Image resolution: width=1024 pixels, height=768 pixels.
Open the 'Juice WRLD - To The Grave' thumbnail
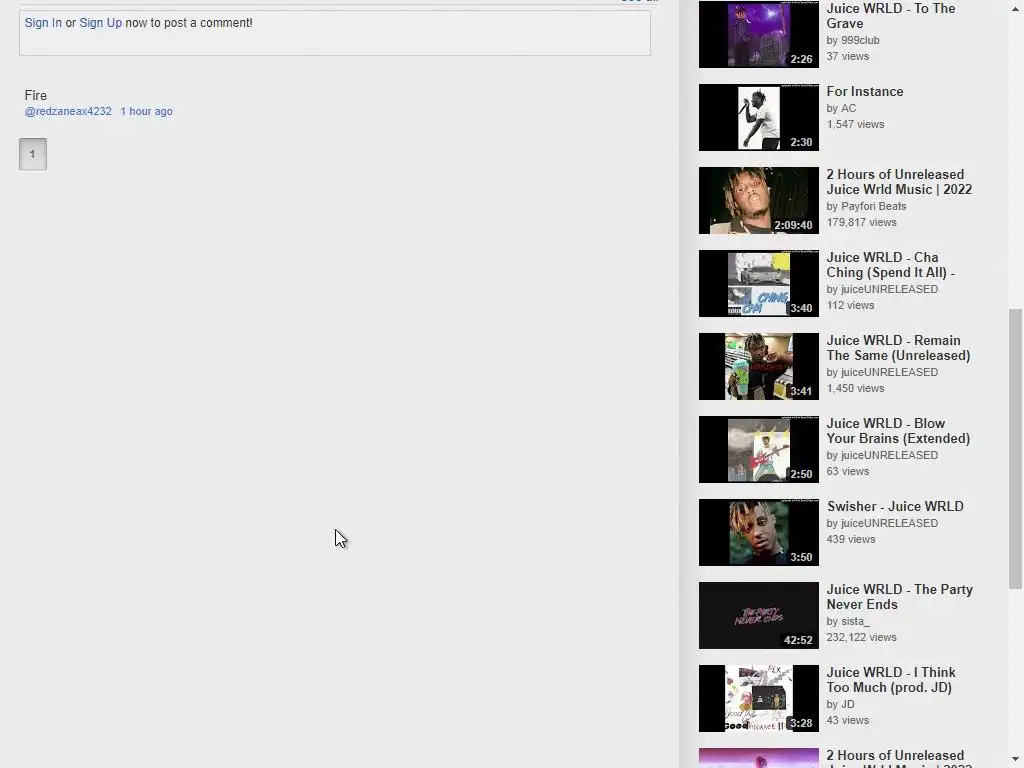[758, 34]
